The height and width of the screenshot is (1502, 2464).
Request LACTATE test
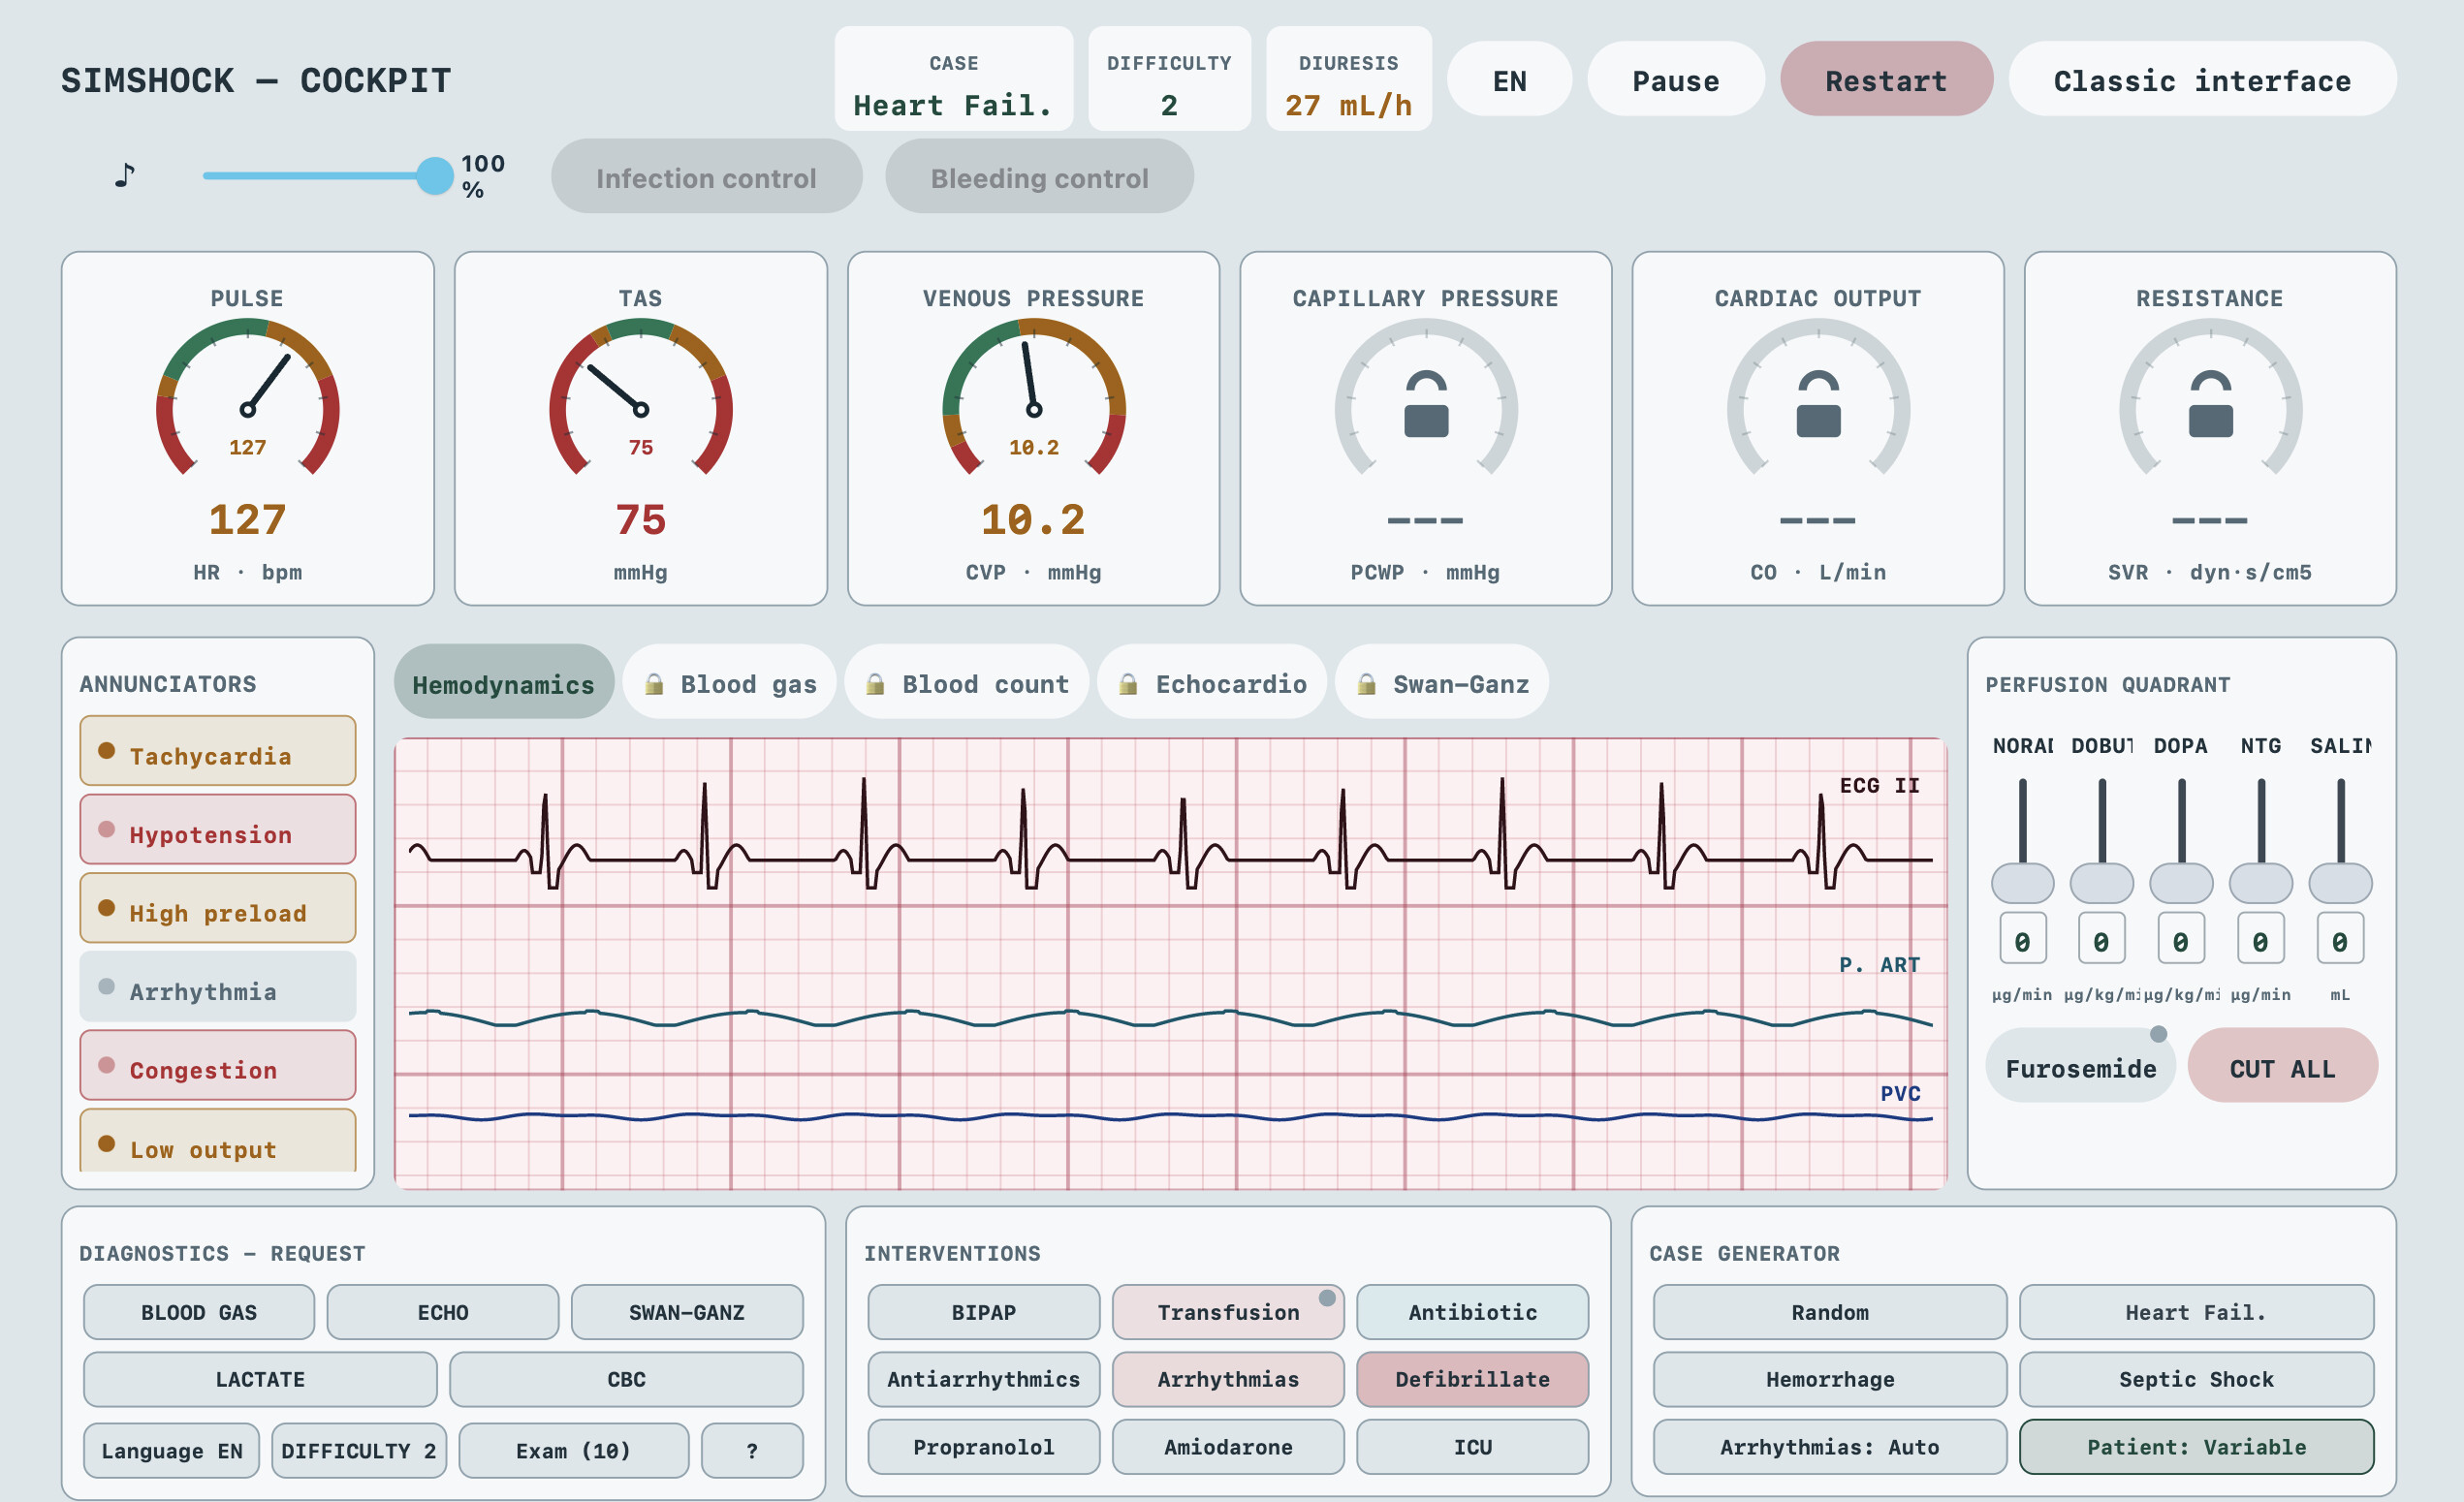pos(260,1379)
